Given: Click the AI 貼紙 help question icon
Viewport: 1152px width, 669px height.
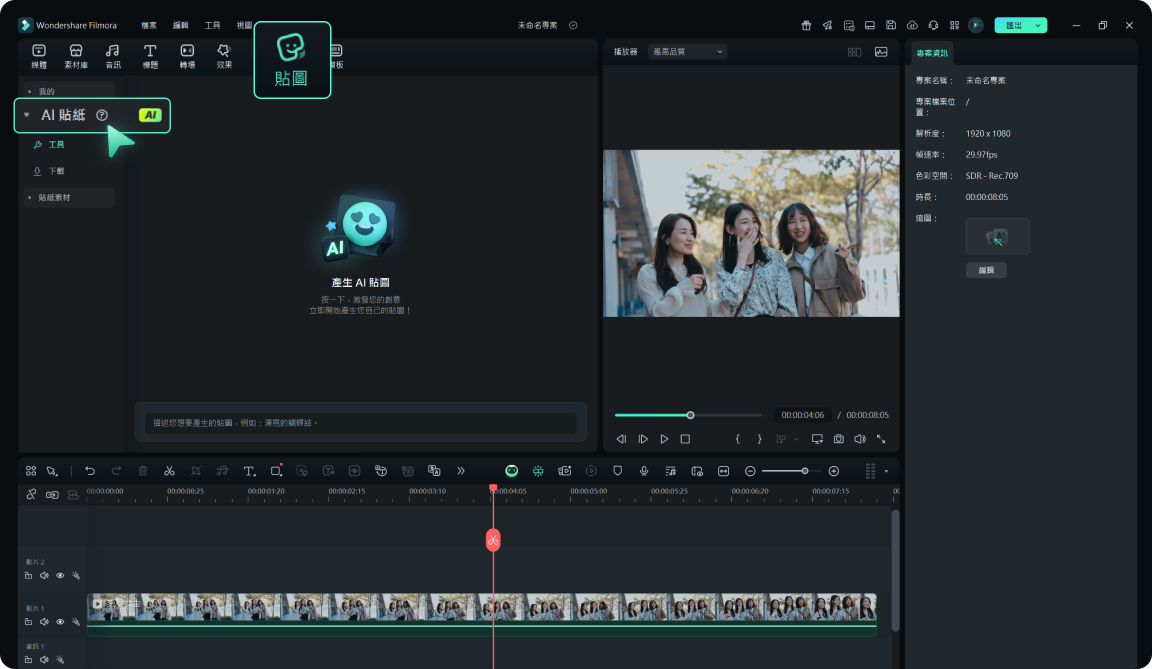Looking at the screenshot, I should [102, 115].
